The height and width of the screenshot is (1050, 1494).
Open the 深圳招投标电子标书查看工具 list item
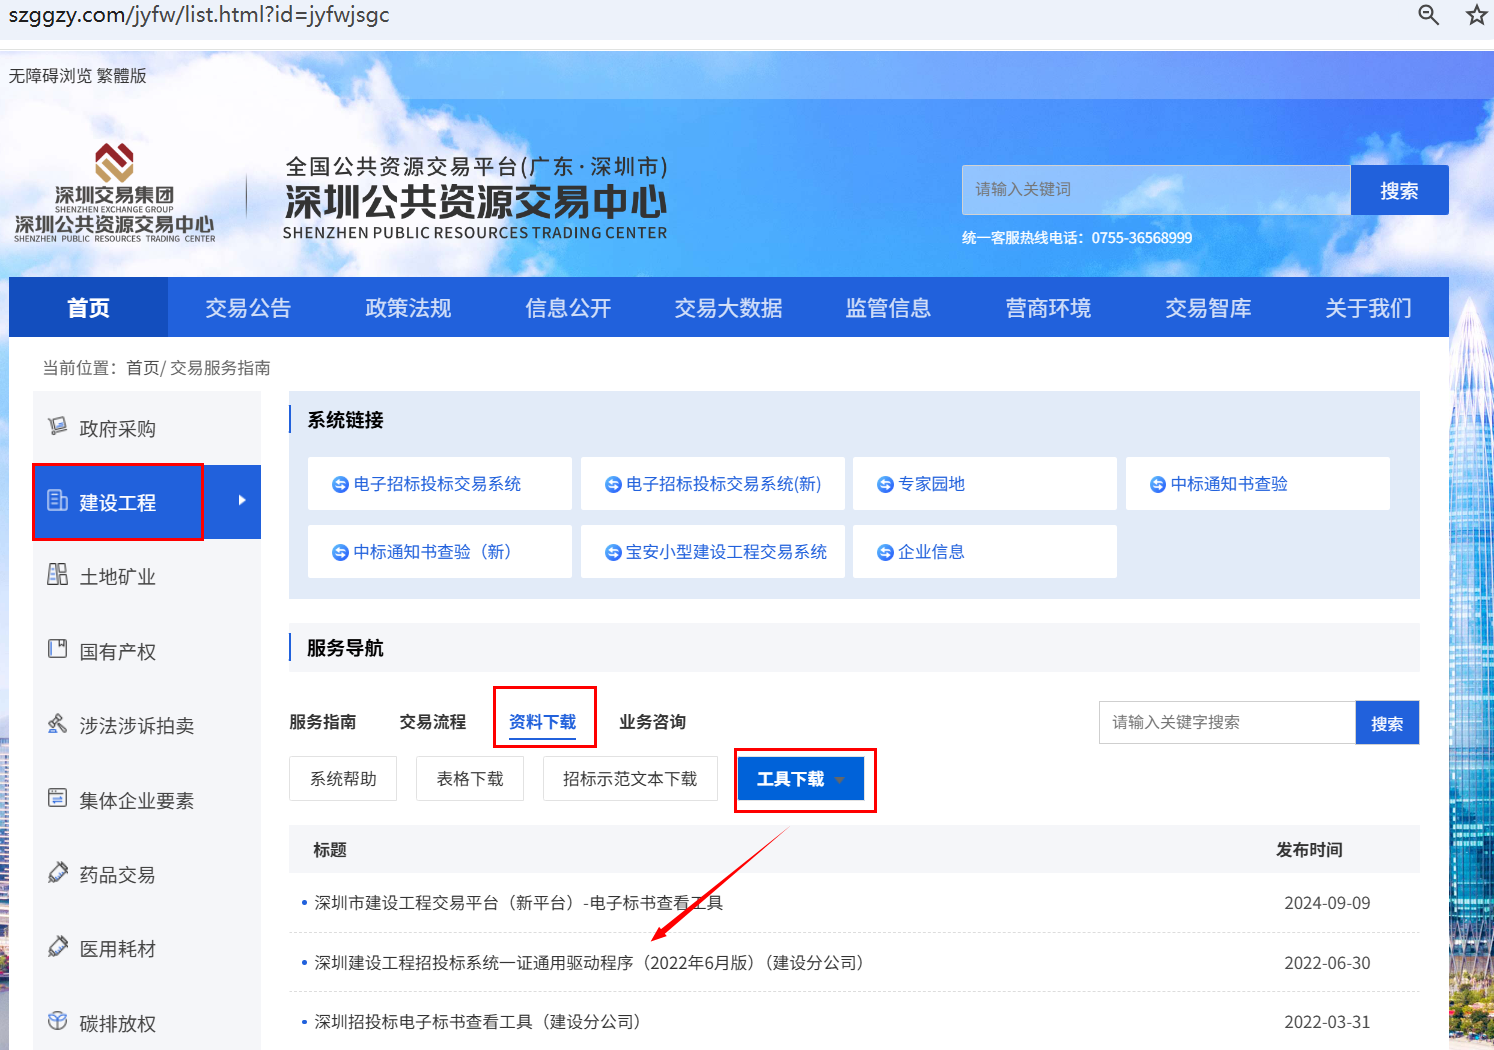pos(477,1022)
